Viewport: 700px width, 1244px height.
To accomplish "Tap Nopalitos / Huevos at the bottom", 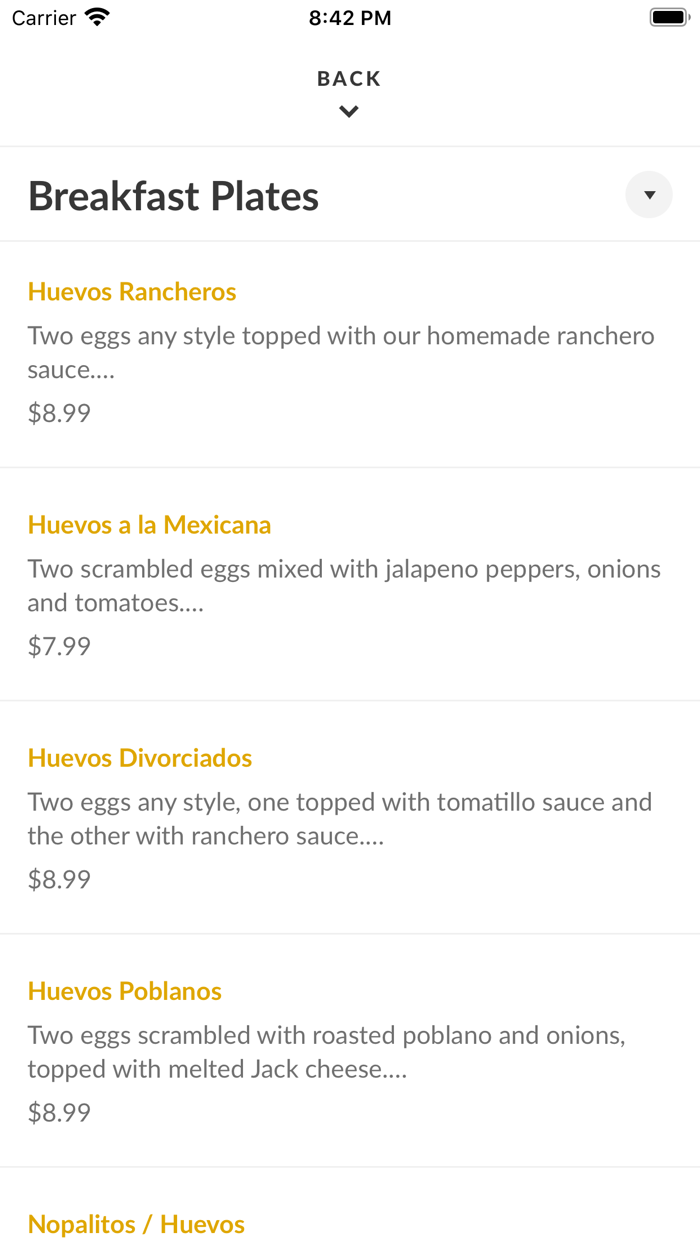I will 136,1224.
